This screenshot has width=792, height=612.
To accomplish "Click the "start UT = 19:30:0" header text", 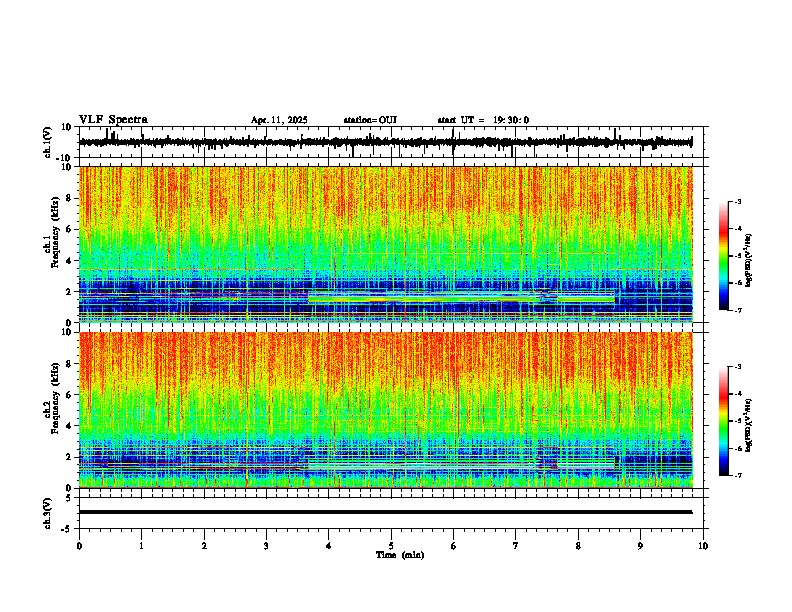I will (483, 120).
